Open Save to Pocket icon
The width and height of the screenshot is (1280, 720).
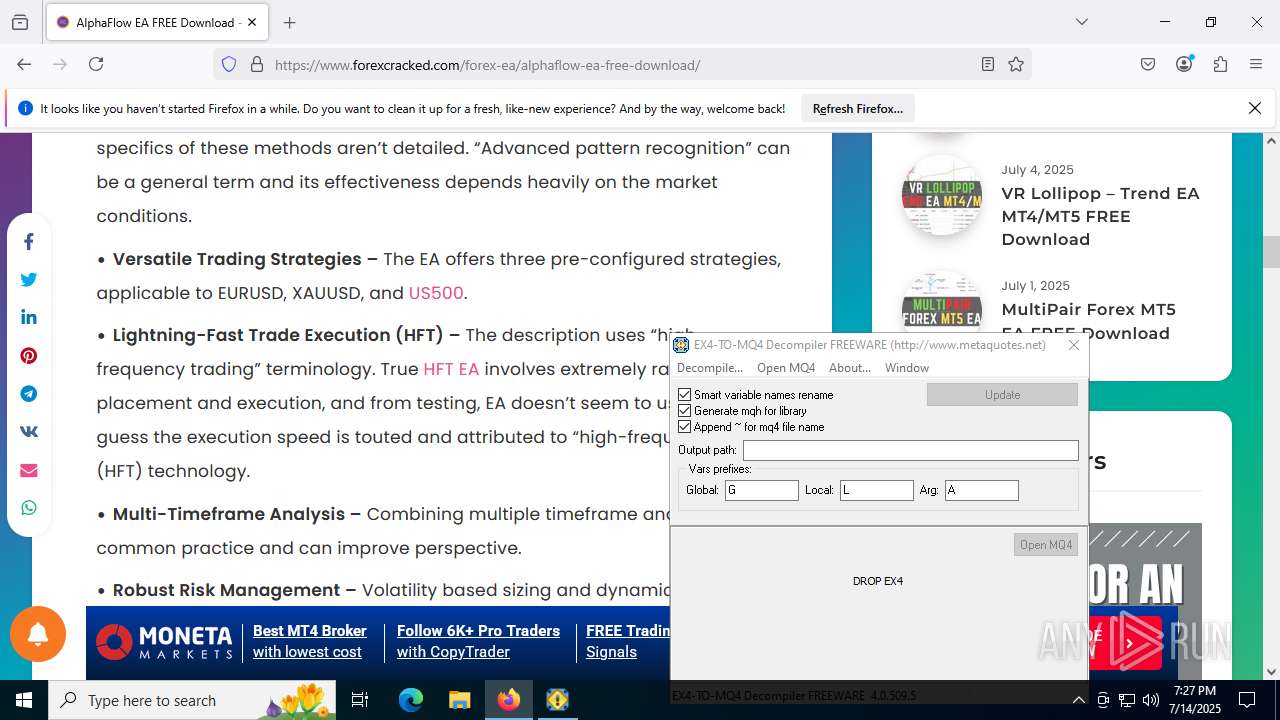pos(1148,64)
